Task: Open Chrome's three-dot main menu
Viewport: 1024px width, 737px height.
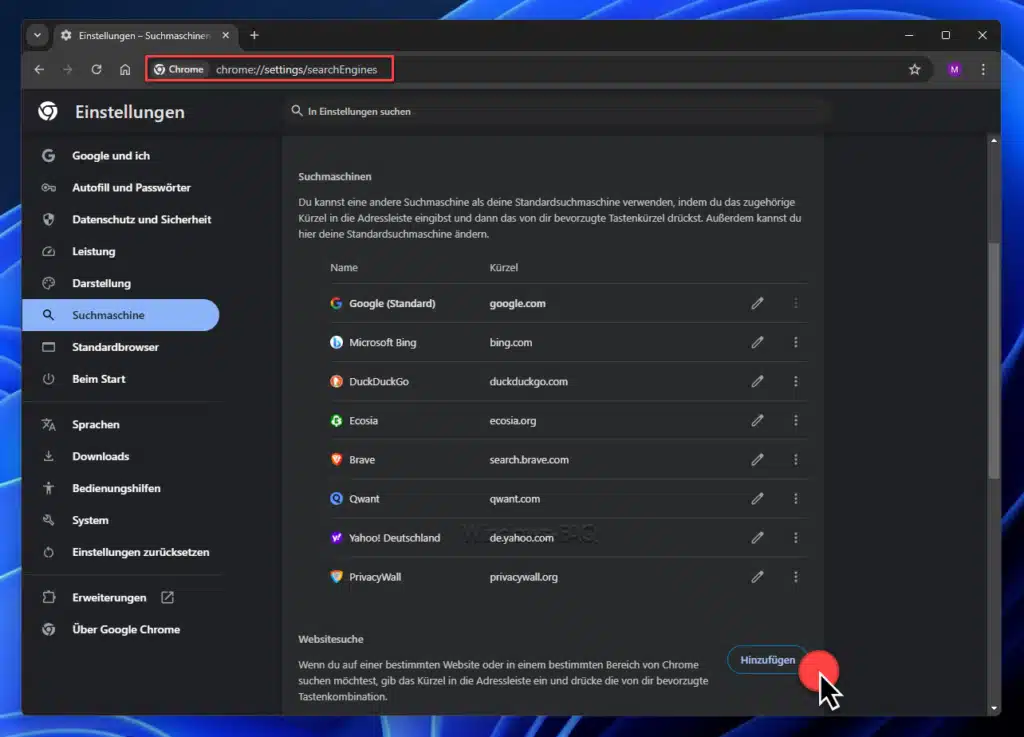Action: coord(983,69)
